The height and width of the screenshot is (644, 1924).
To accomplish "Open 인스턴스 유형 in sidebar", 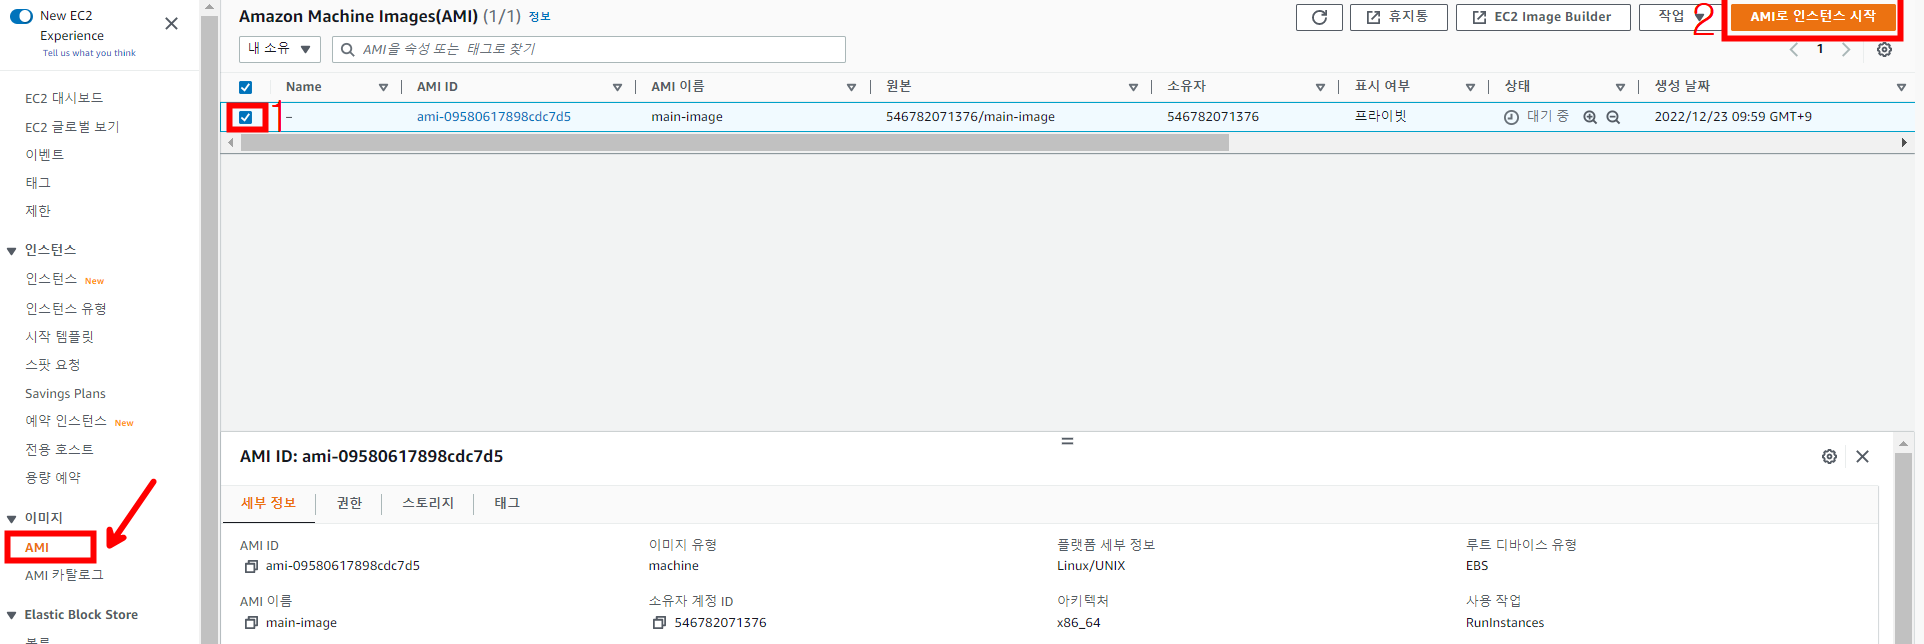I will pyautogui.click(x=66, y=309).
